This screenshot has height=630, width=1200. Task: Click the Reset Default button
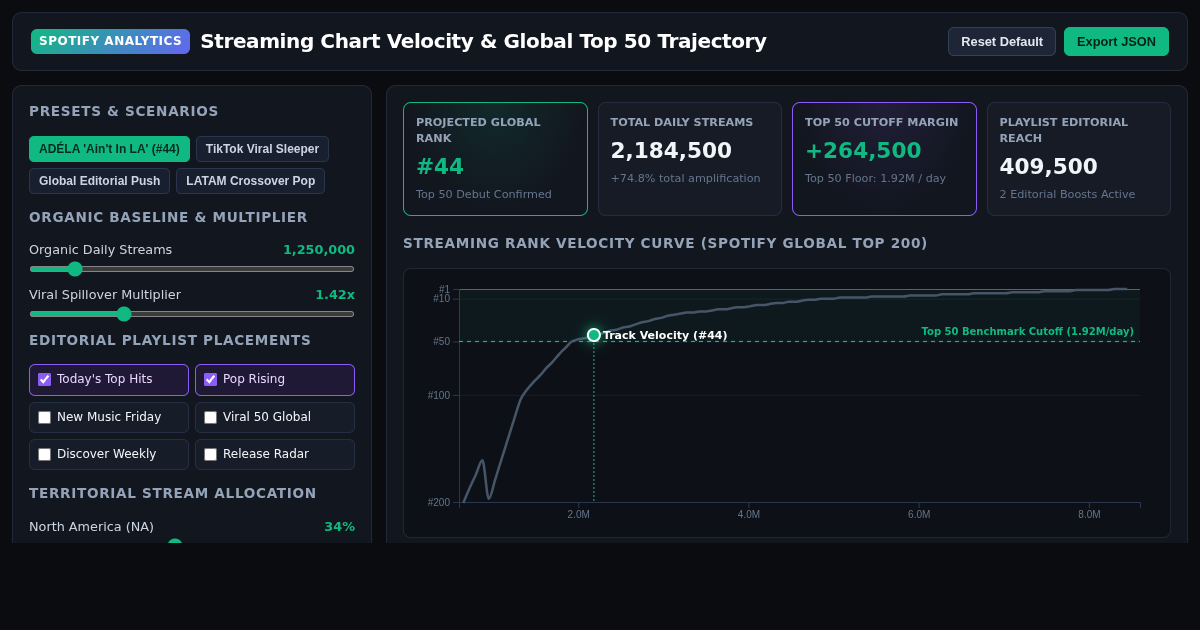[x=1002, y=41]
